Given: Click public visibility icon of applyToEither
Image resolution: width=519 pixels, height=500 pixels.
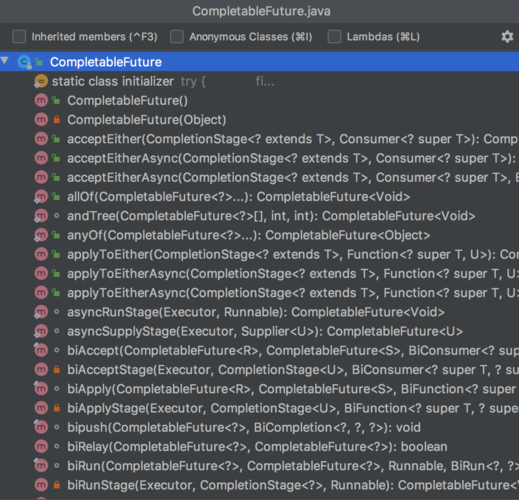Looking at the screenshot, I should (x=56, y=254).
